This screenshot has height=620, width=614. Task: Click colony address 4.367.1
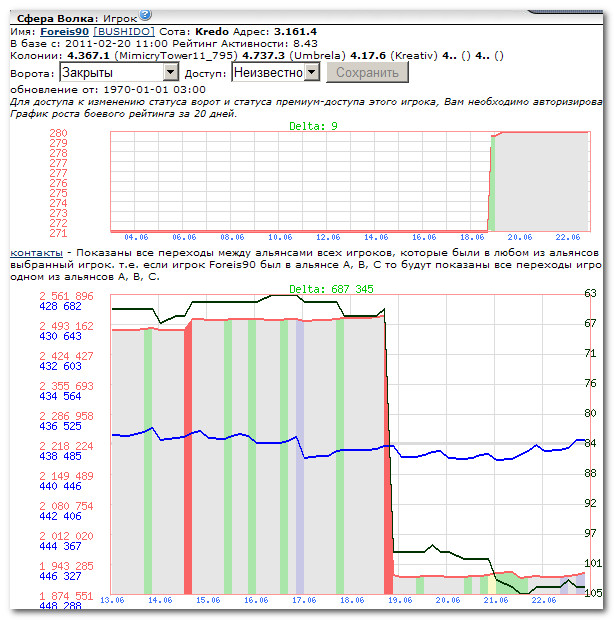88,56
